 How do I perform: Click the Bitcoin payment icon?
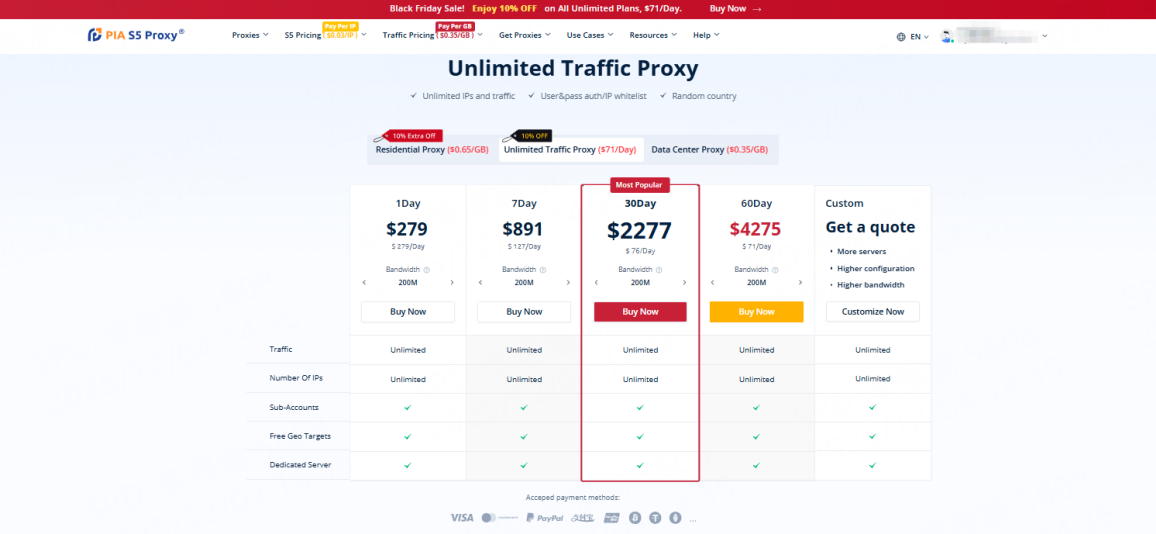point(633,518)
